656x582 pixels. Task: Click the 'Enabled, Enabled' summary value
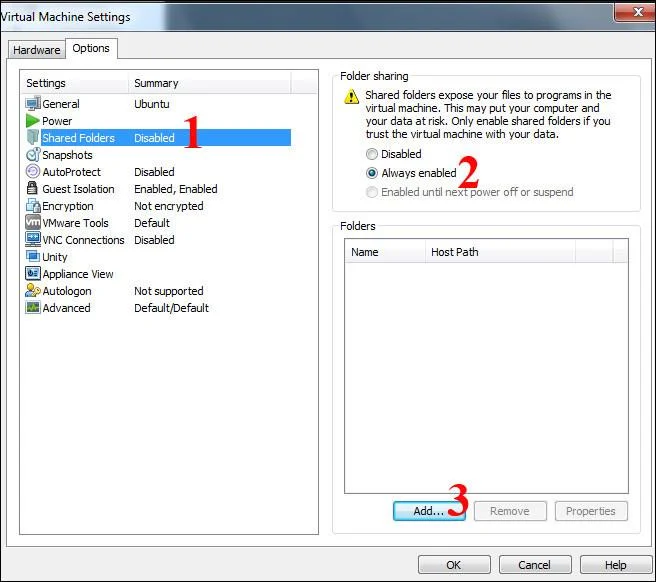[176, 189]
